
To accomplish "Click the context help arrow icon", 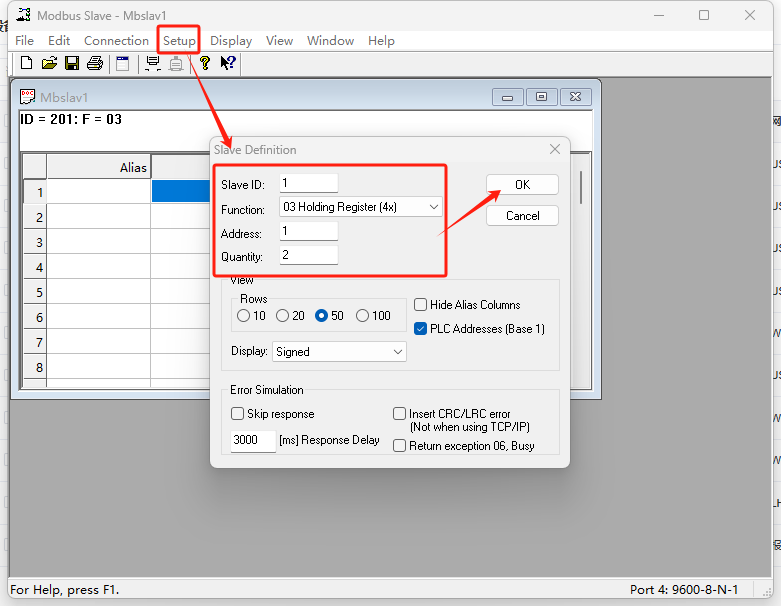I will point(228,63).
